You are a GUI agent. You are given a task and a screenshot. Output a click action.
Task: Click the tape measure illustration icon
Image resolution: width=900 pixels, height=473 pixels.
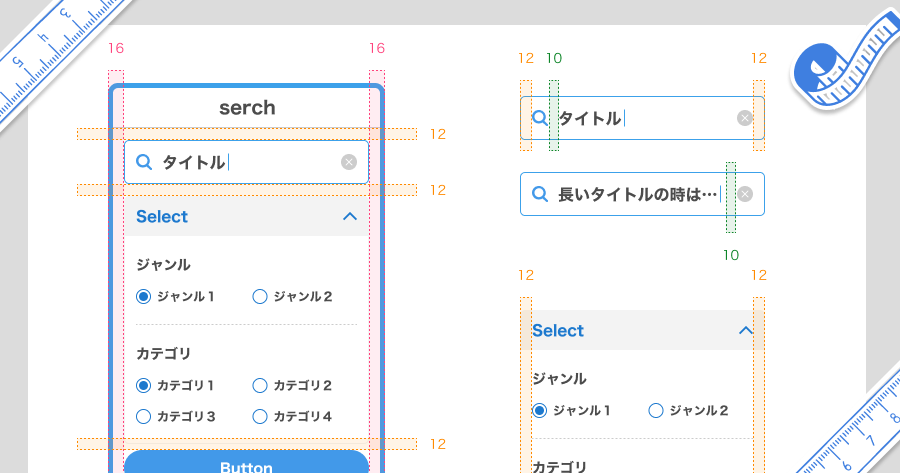[844, 62]
